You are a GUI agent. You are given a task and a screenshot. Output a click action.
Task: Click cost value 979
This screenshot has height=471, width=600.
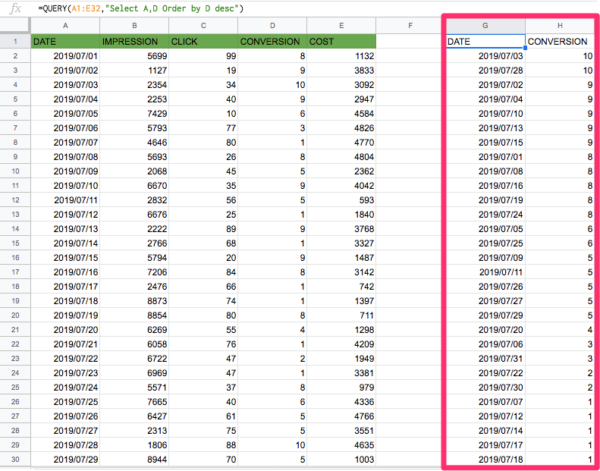click(x=341, y=387)
